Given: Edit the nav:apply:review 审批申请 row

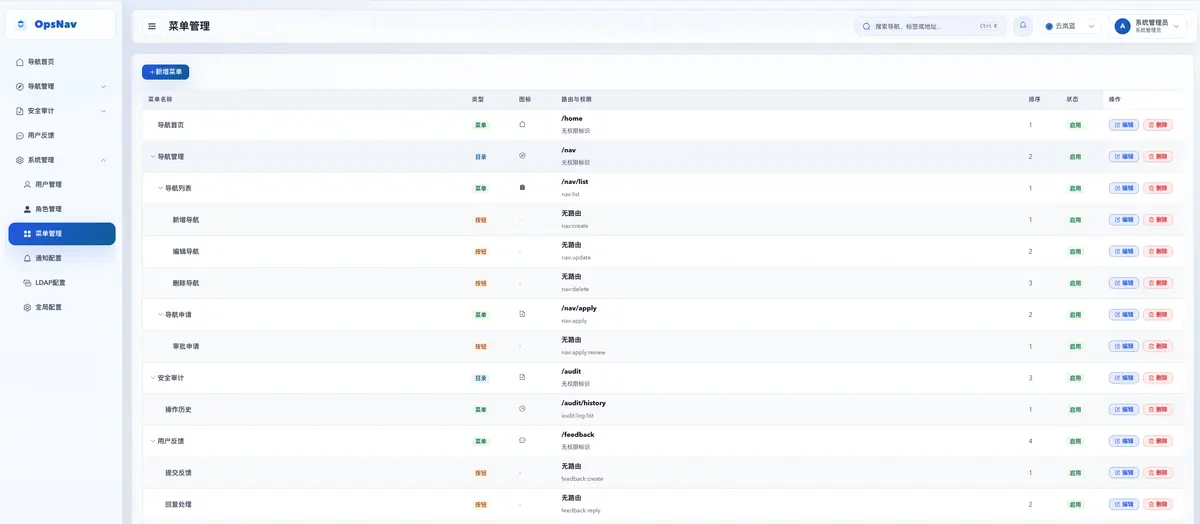Looking at the screenshot, I should click(x=1123, y=346).
